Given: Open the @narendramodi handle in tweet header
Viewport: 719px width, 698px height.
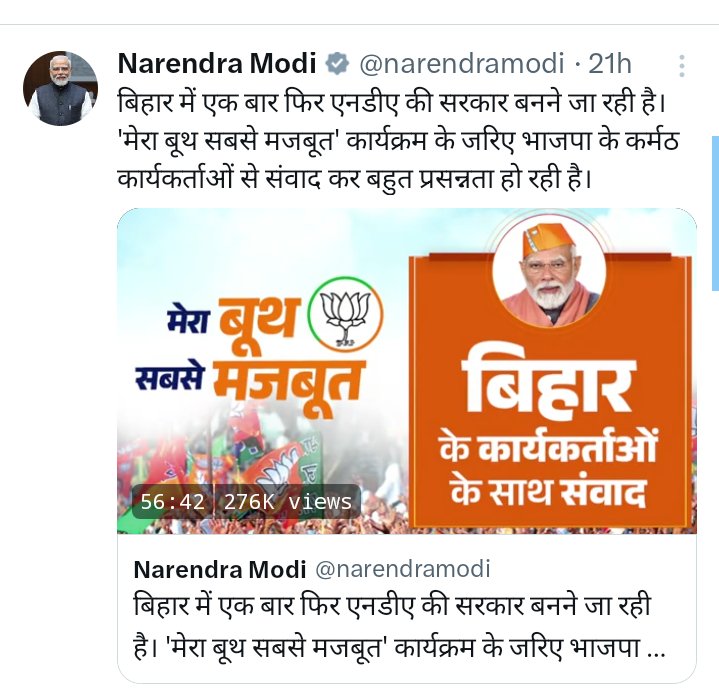Looking at the screenshot, I should (461, 64).
